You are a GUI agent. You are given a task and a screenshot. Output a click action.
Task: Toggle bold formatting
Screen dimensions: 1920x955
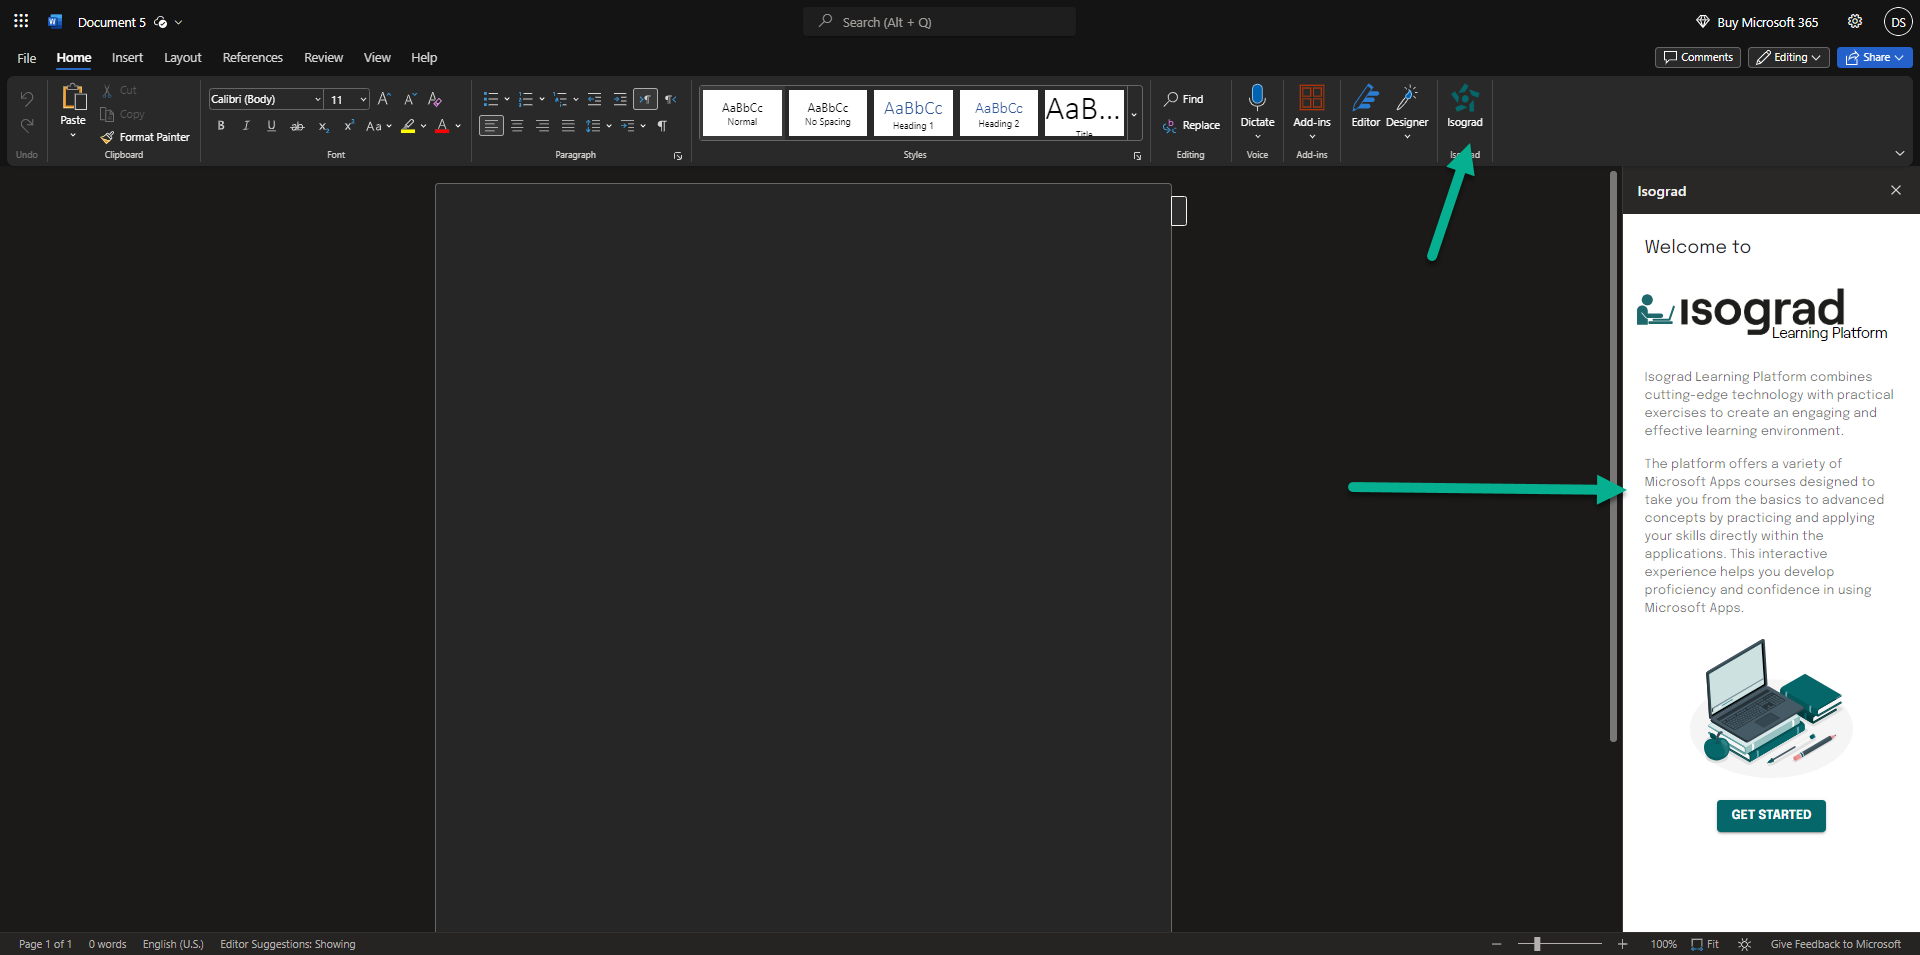(221, 126)
